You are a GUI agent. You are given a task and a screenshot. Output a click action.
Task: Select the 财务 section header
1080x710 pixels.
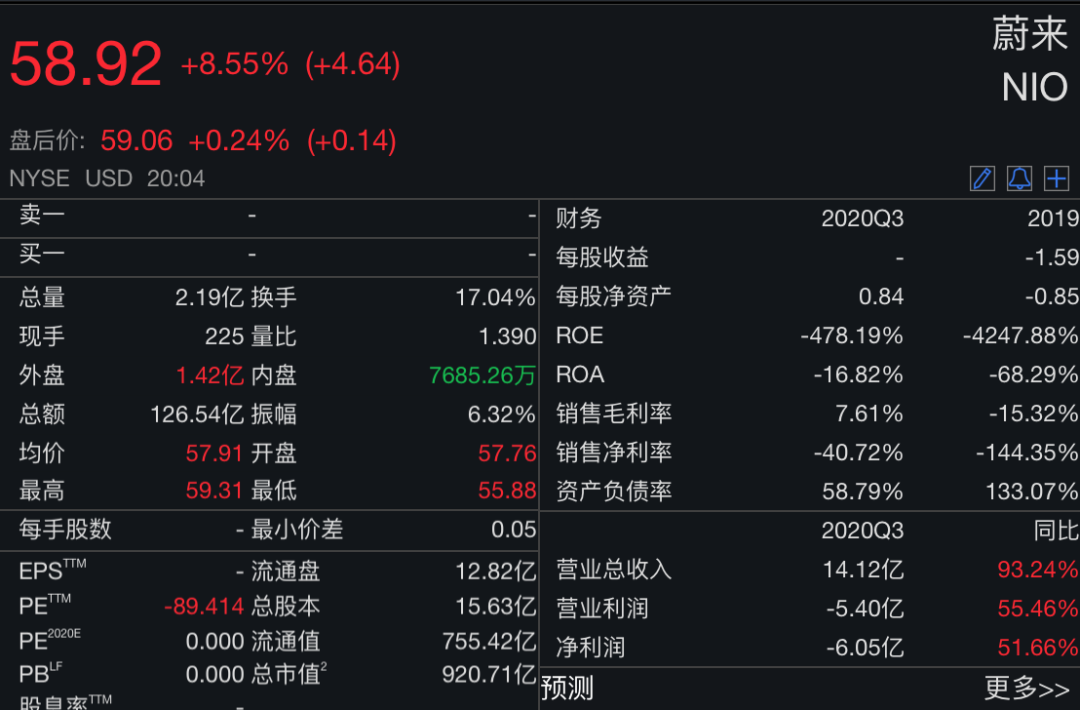[579, 218]
